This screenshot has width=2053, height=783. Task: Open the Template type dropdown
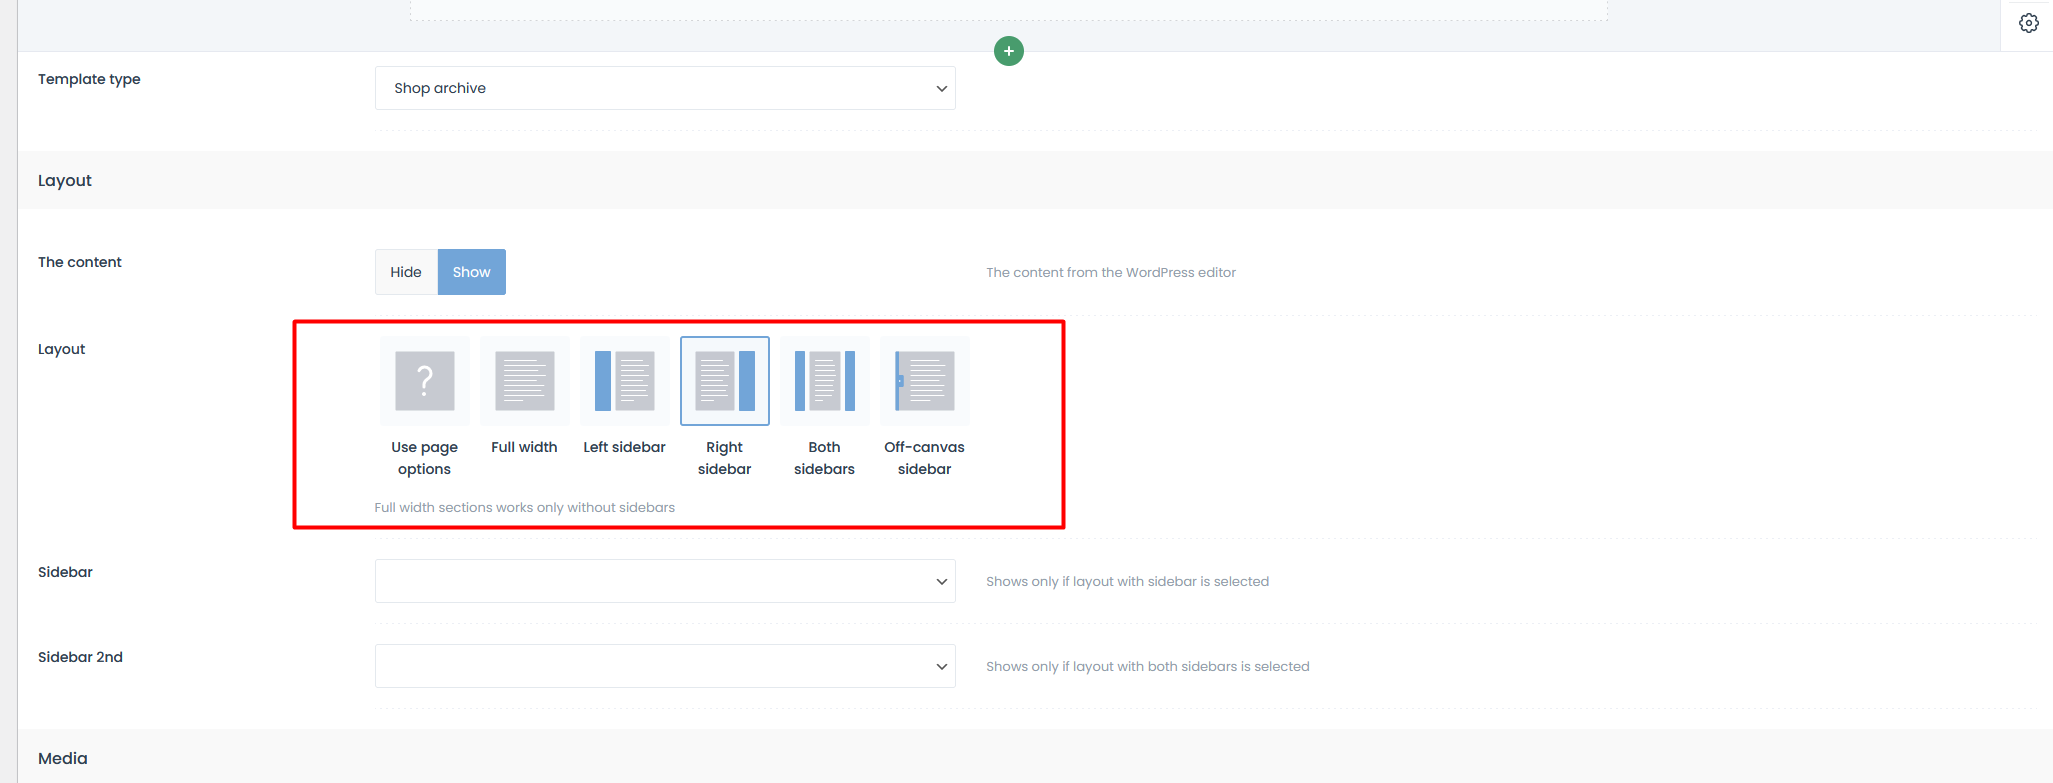point(665,88)
